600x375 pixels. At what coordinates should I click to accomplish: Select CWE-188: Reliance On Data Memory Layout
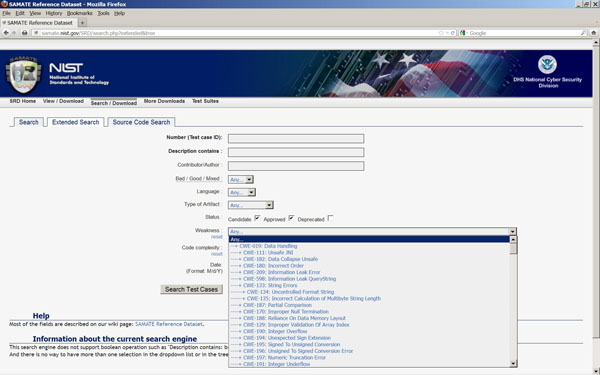click(x=369, y=318)
